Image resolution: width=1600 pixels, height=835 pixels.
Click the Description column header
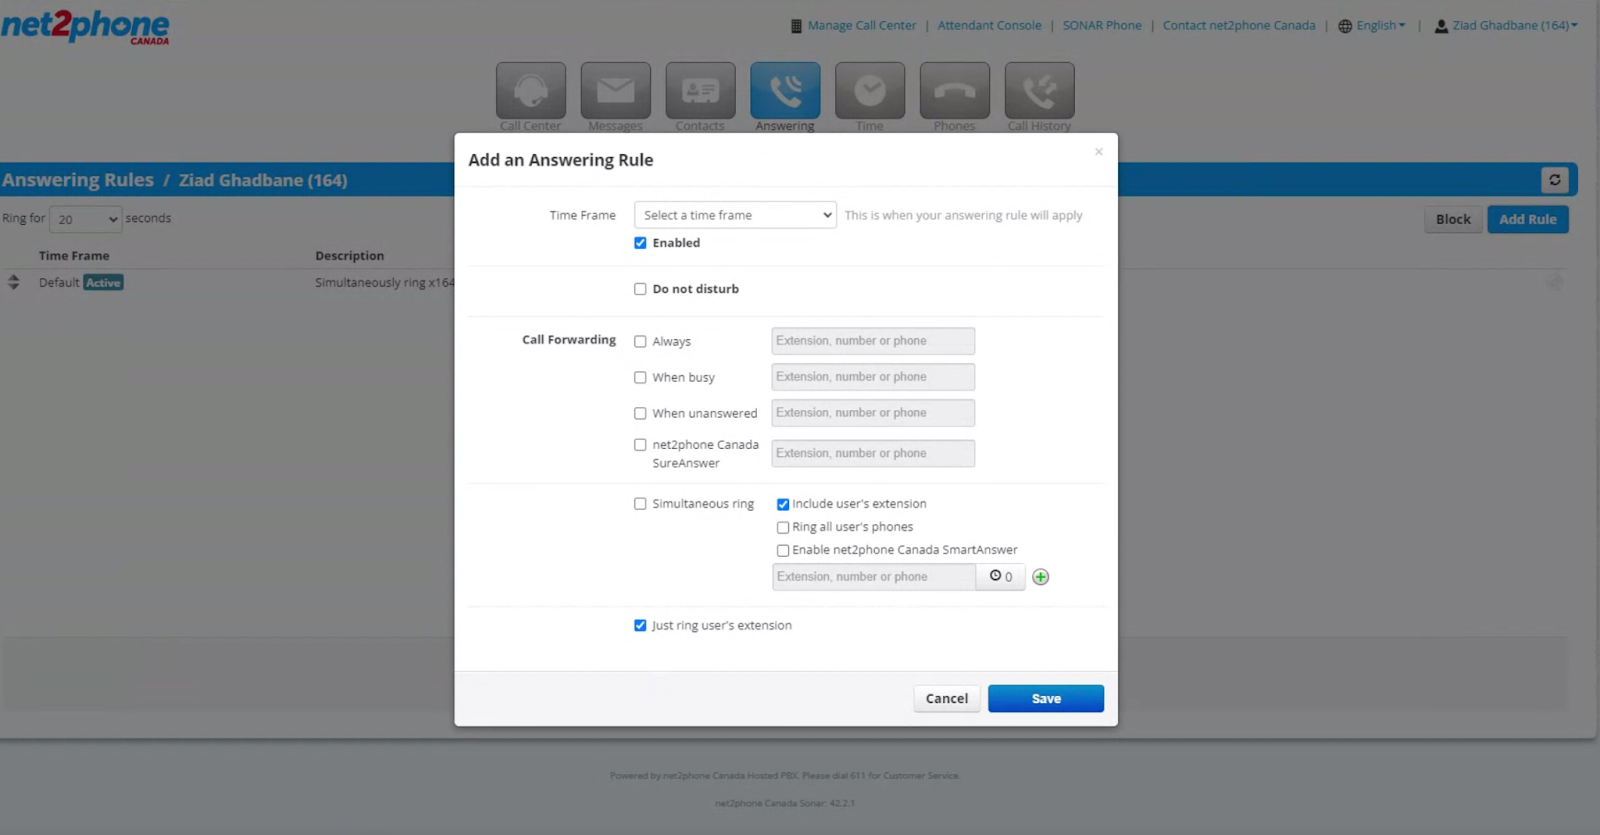click(349, 256)
